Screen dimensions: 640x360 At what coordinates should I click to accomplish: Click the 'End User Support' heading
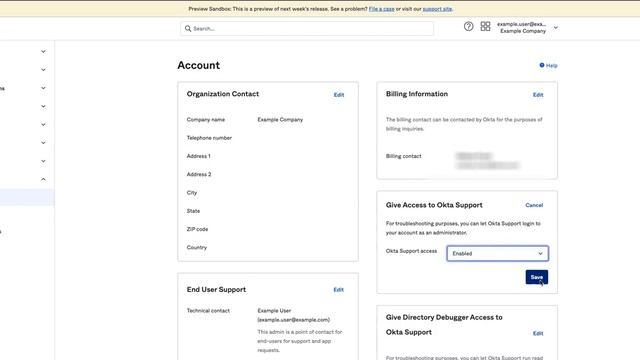(216, 289)
